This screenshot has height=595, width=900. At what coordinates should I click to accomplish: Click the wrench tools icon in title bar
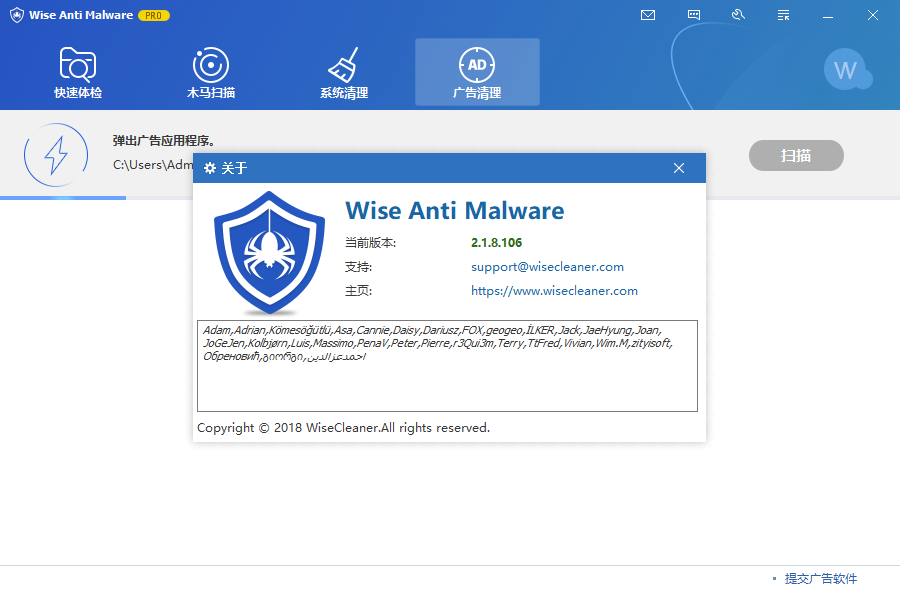point(738,15)
